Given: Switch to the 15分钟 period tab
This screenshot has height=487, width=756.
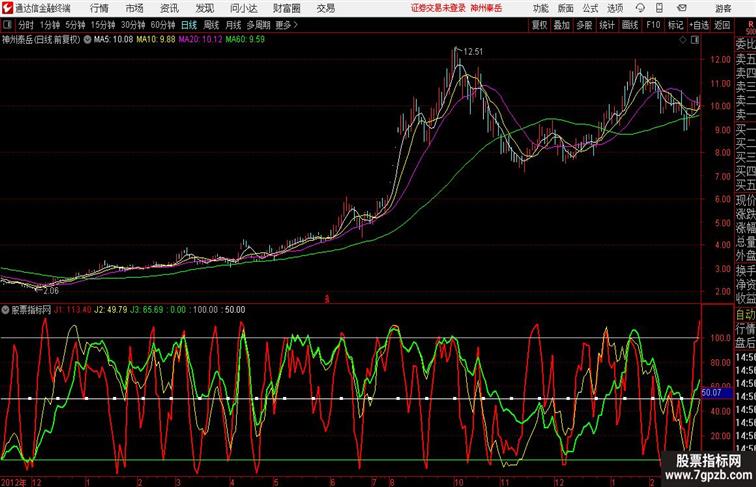Looking at the screenshot, I should (x=103, y=25).
